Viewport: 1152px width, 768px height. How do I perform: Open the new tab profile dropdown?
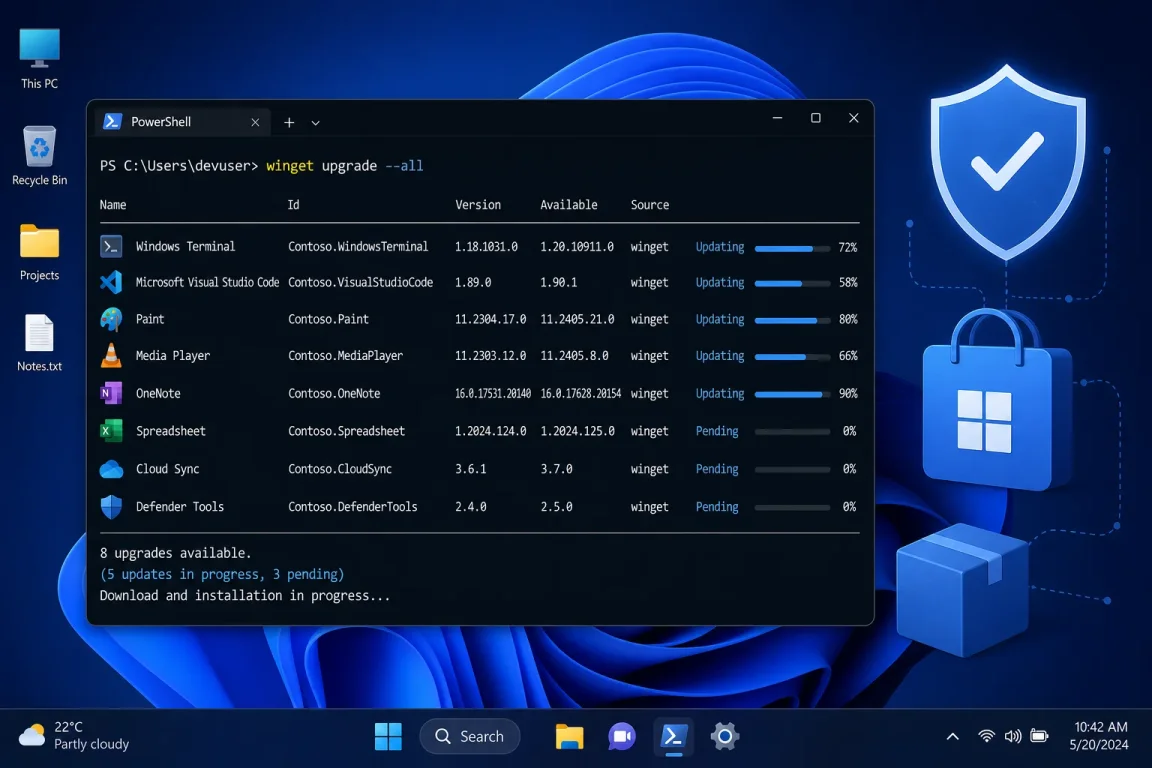tap(315, 123)
